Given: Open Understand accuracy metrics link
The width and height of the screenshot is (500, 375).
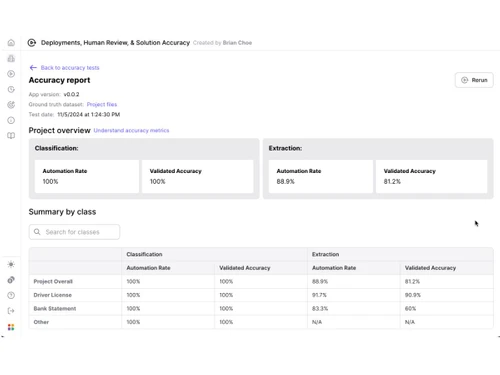Looking at the screenshot, I should (131, 130).
